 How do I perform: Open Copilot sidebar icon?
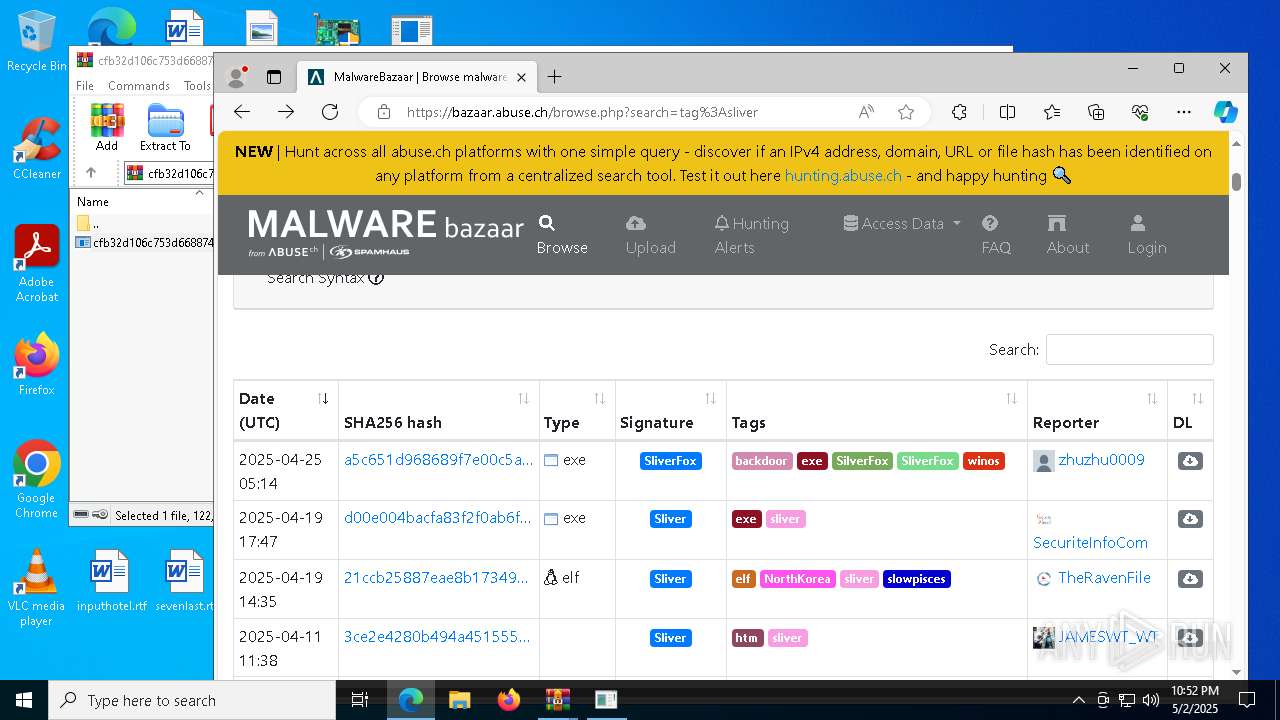click(x=1226, y=112)
